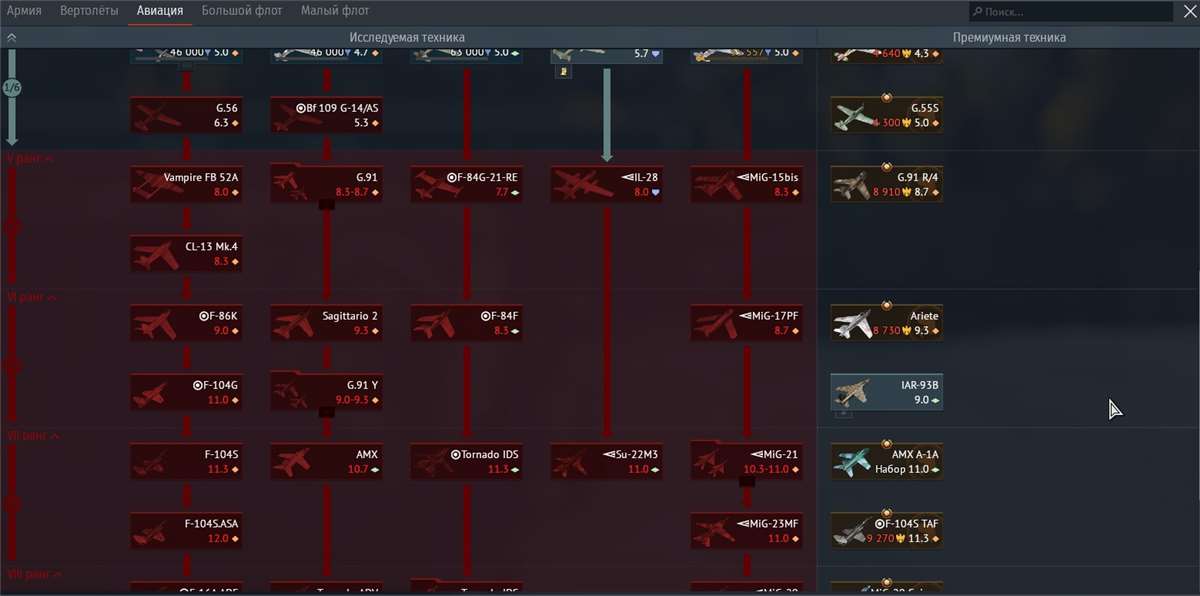This screenshot has height=596, width=1200.
Task: Open the Вертолёты tab
Action: [x=87, y=12]
